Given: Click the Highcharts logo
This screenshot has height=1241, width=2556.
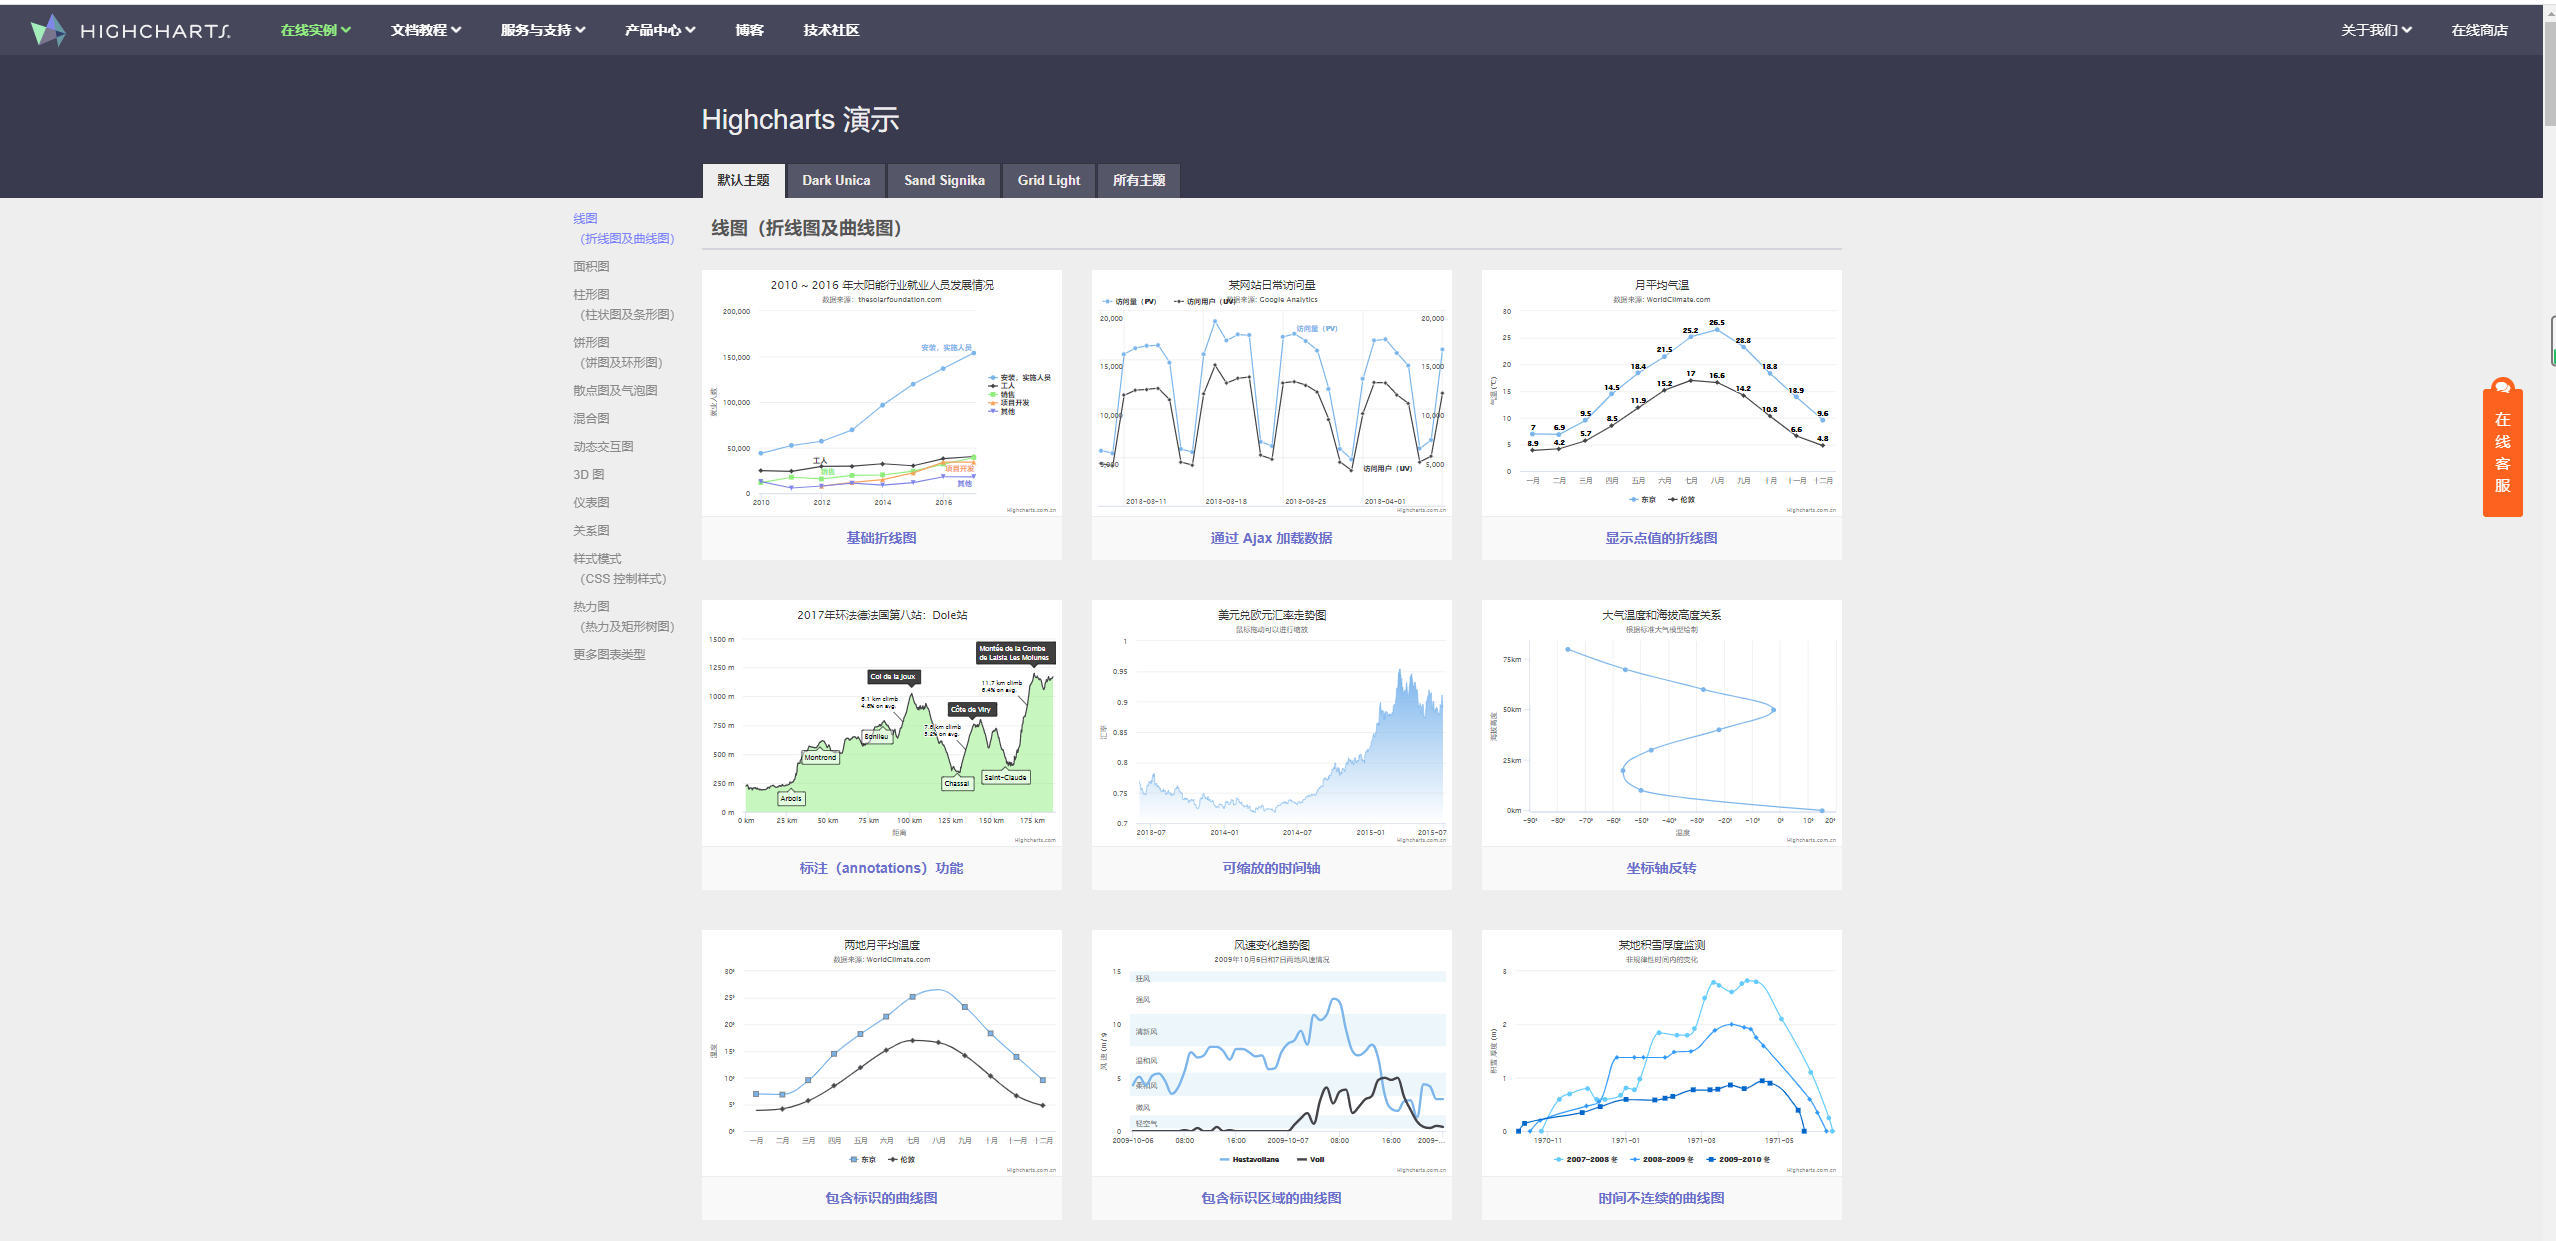Looking at the screenshot, I should 131,31.
